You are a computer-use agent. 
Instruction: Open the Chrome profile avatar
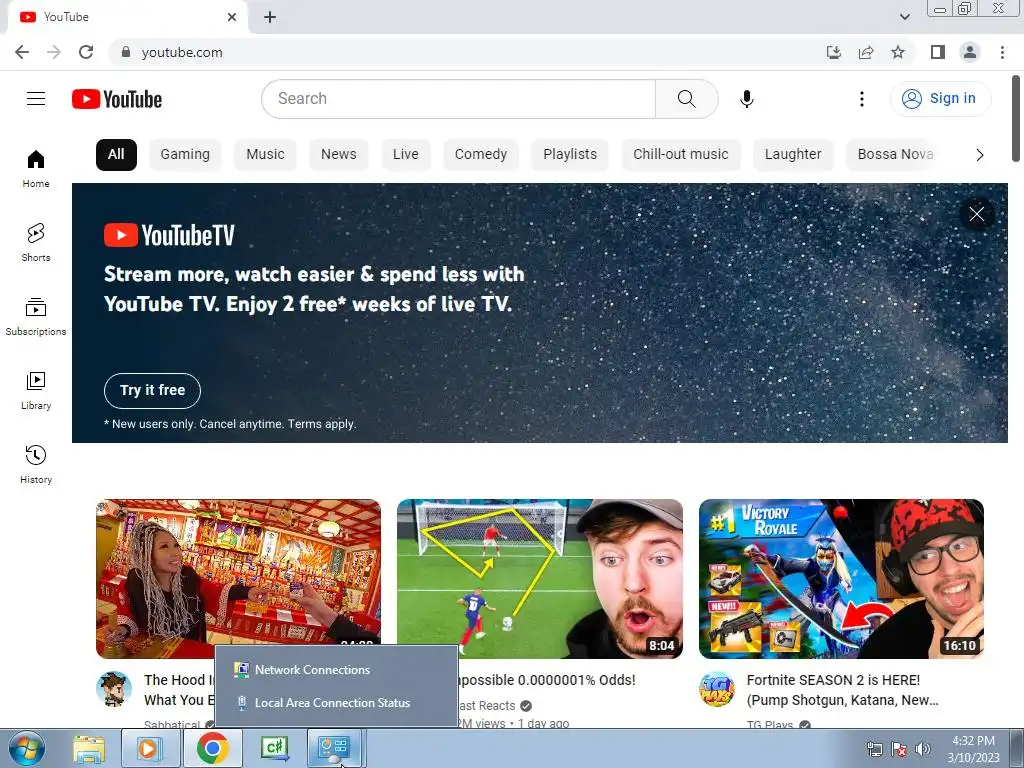pos(970,52)
